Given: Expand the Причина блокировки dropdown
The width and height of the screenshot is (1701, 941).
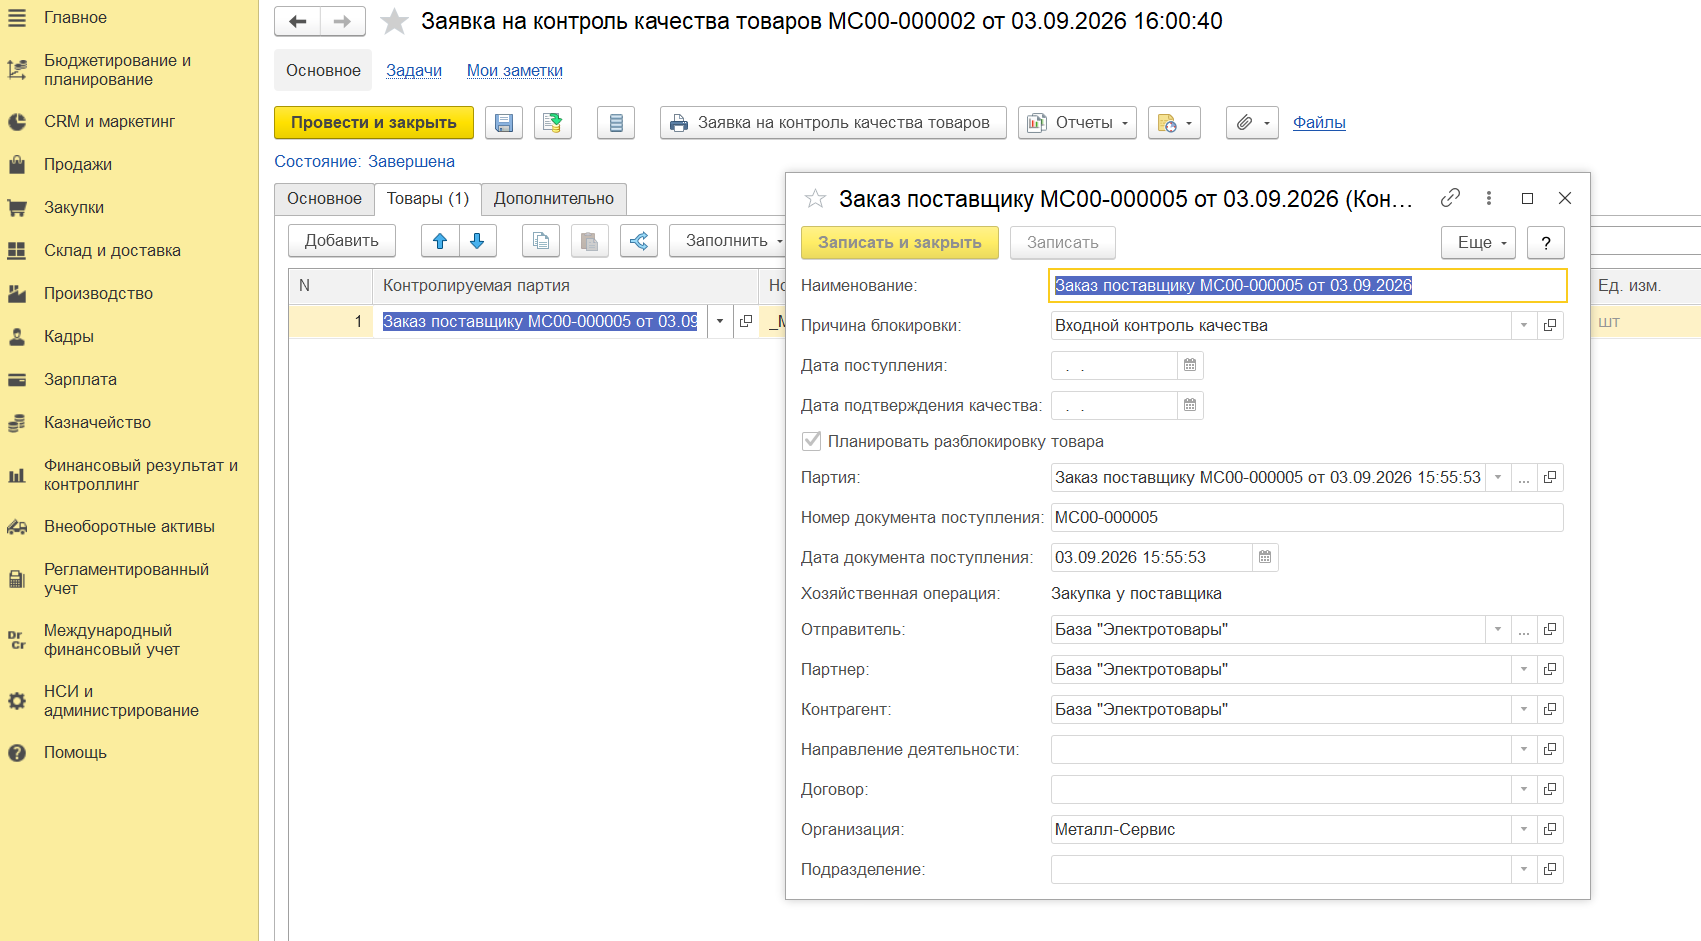Looking at the screenshot, I should (1524, 325).
